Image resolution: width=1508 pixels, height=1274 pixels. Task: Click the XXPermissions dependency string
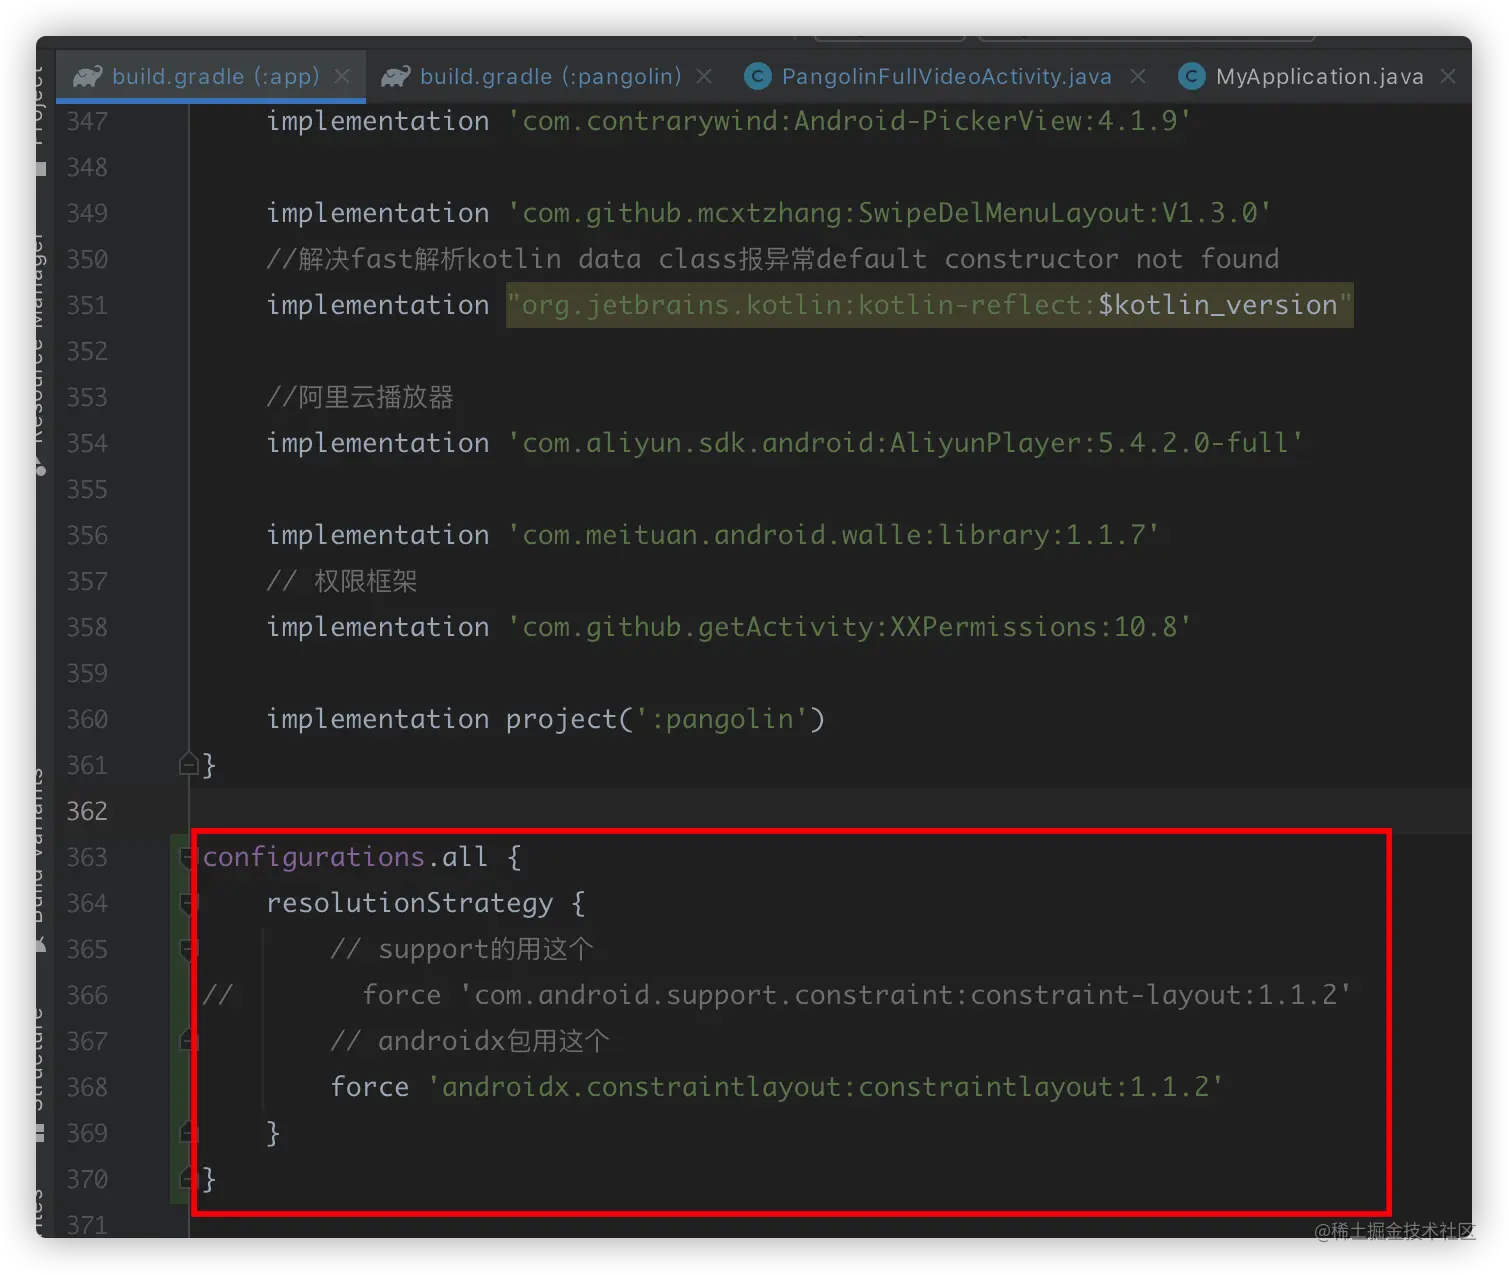tap(849, 627)
